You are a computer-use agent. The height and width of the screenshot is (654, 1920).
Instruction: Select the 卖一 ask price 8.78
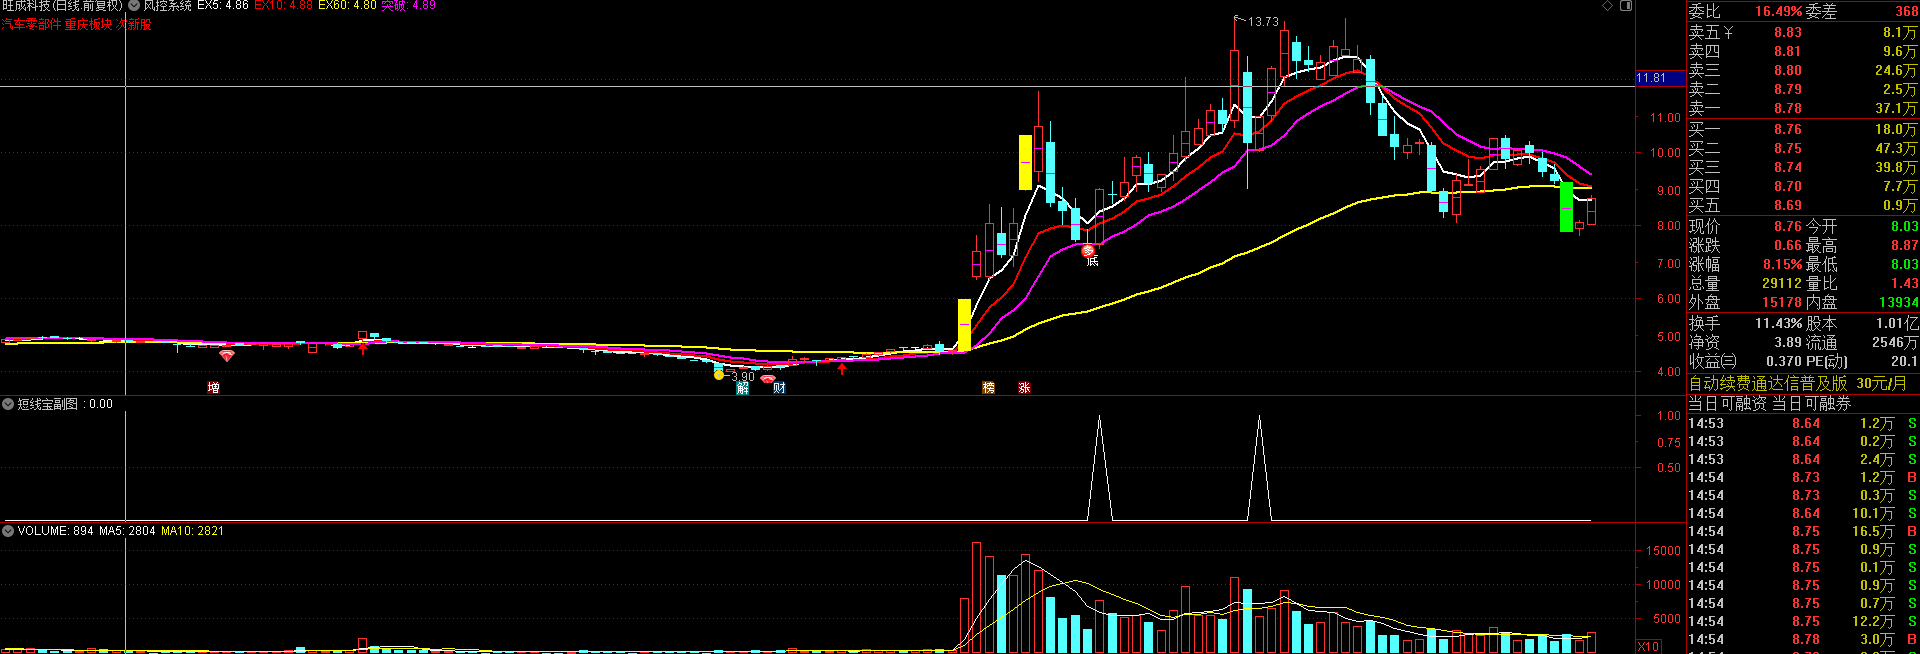click(x=1788, y=109)
